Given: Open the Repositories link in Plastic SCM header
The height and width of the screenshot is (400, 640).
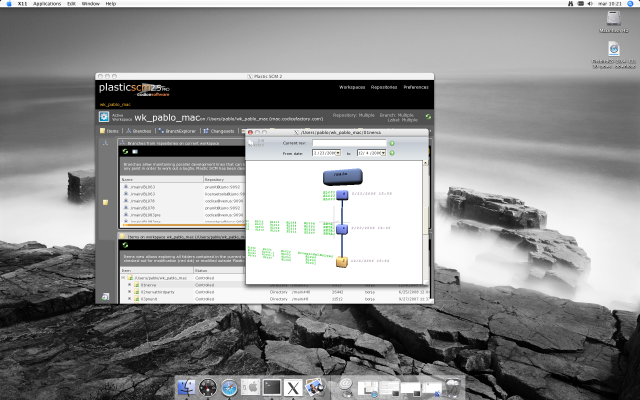Looking at the screenshot, I should pyautogui.click(x=384, y=87).
